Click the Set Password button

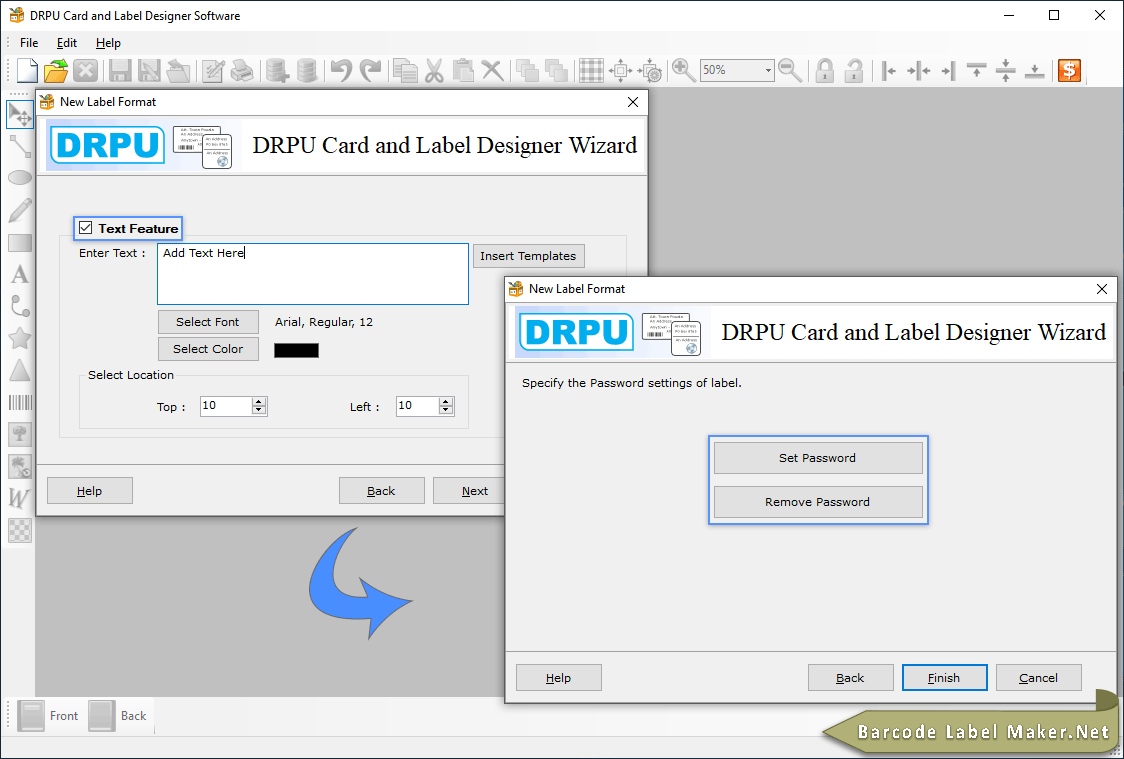tap(818, 458)
